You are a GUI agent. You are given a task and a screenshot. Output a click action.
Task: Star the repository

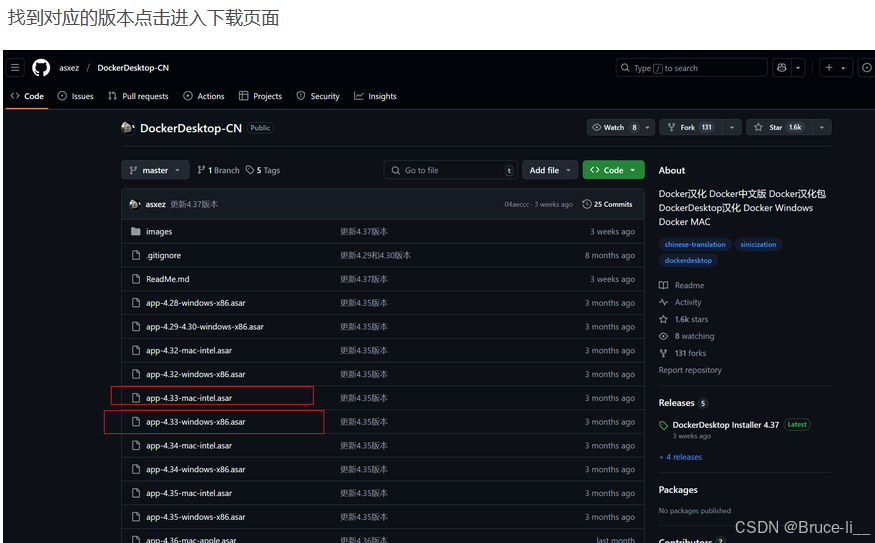tap(780, 127)
